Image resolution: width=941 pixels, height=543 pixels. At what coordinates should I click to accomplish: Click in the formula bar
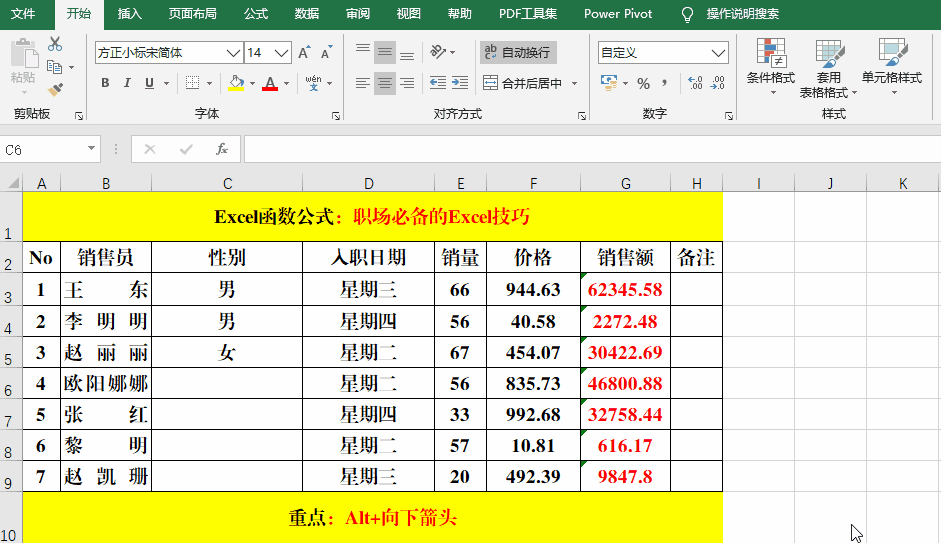coord(592,149)
